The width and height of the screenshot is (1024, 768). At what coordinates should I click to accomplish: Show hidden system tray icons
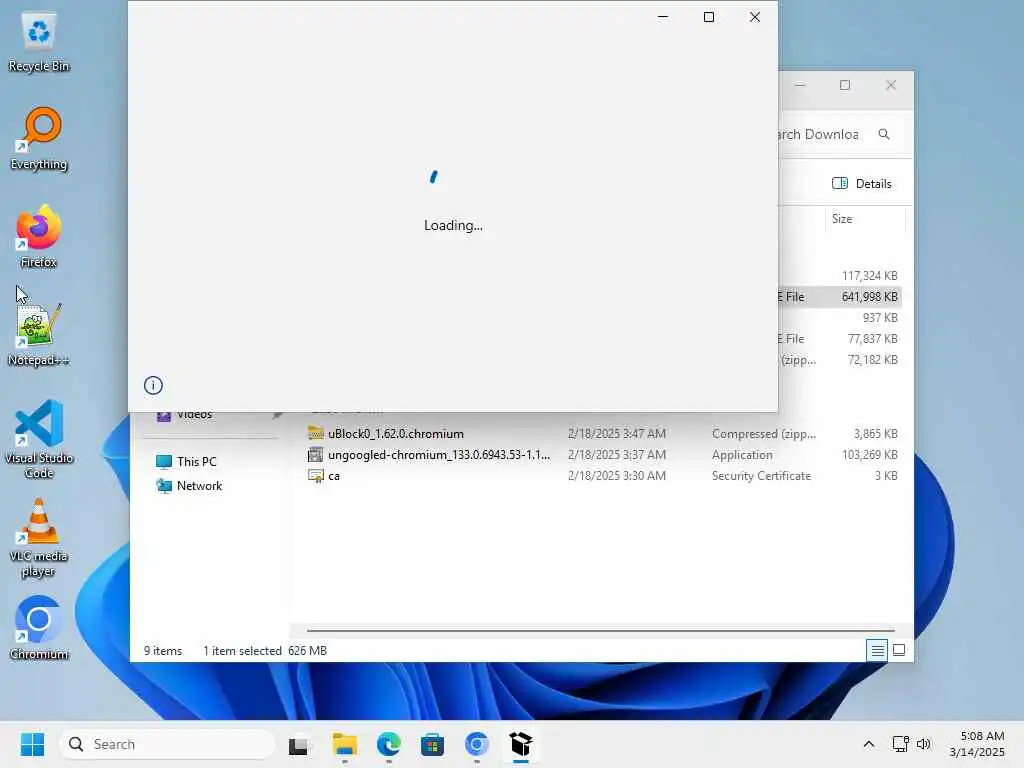click(x=869, y=744)
